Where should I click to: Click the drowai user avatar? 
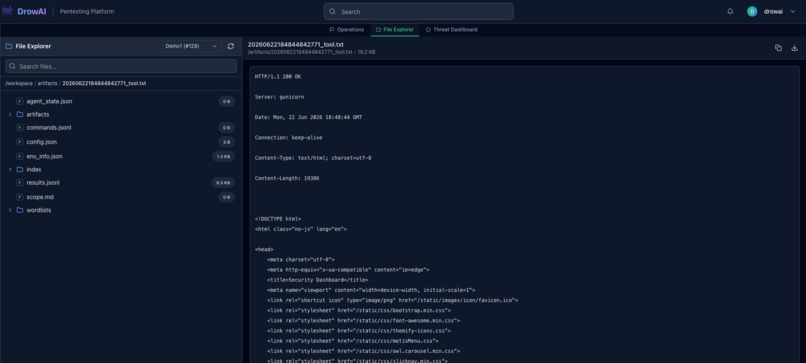tap(752, 11)
